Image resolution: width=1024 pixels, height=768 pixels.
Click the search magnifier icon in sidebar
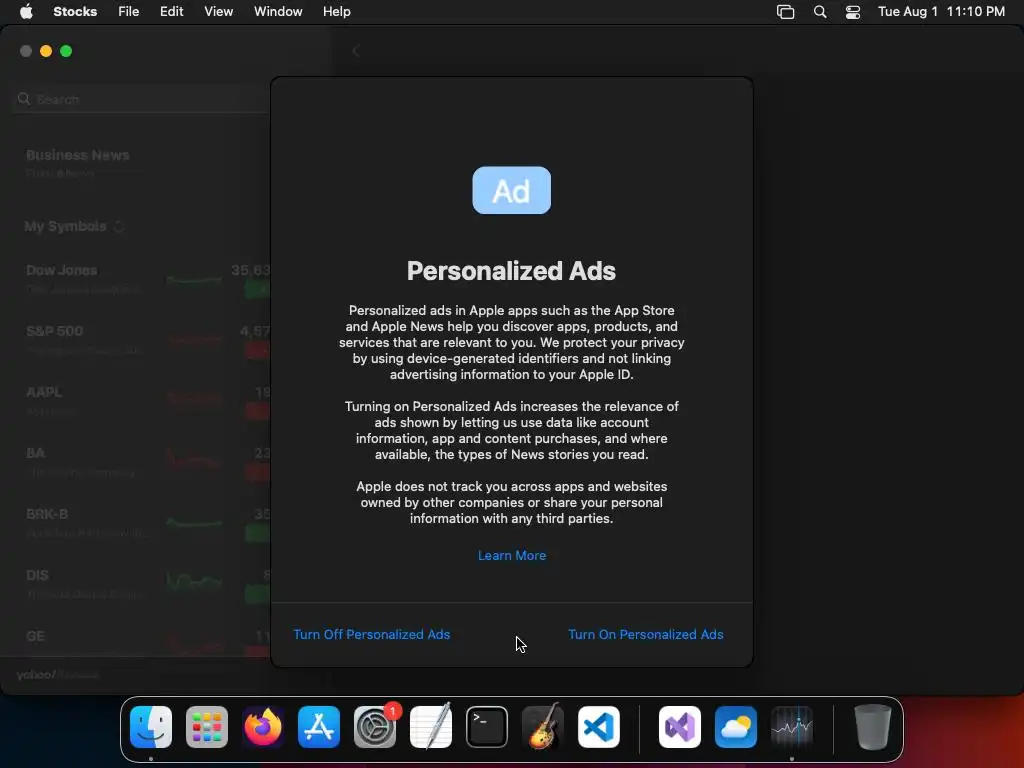point(24,99)
